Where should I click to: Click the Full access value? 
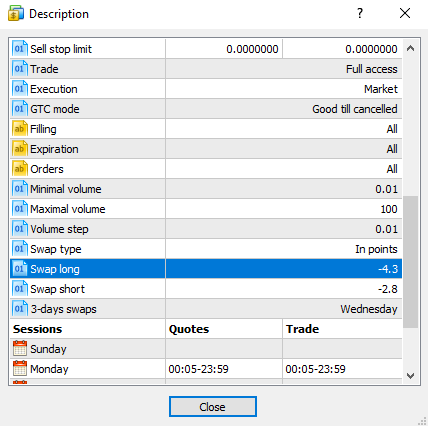pos(372,69)
